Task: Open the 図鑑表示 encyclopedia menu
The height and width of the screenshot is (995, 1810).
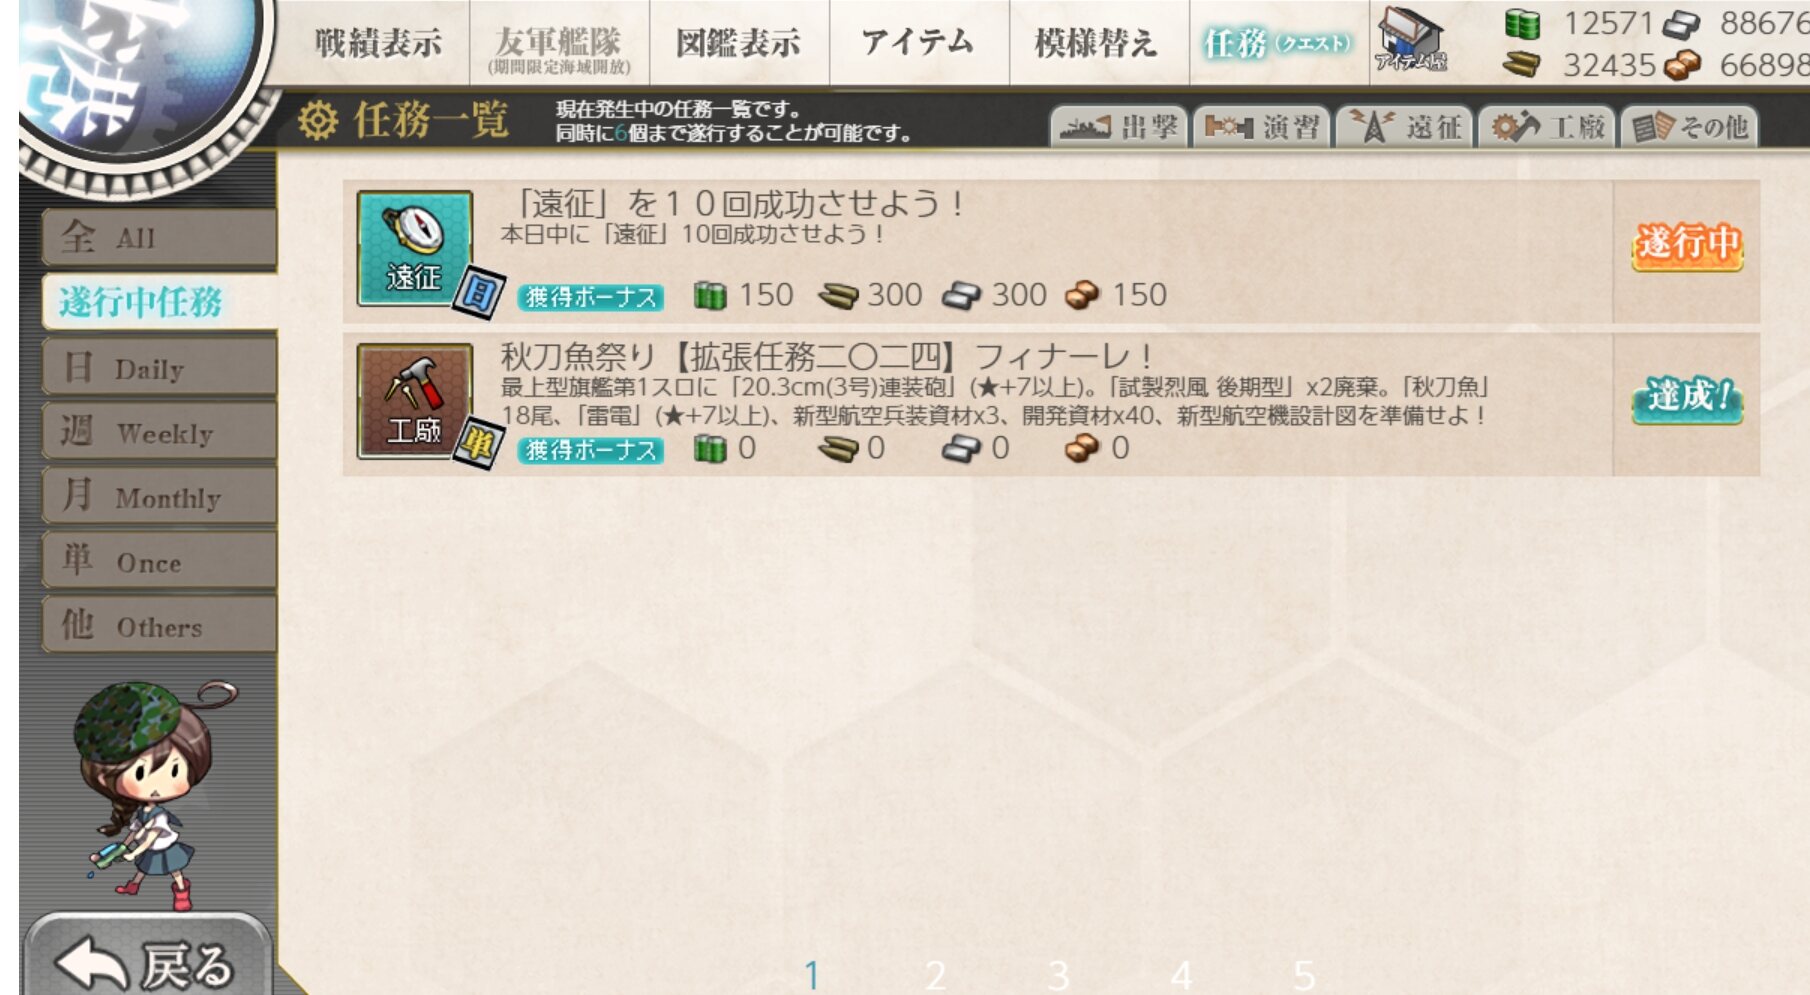Action: tap(738, 43)
